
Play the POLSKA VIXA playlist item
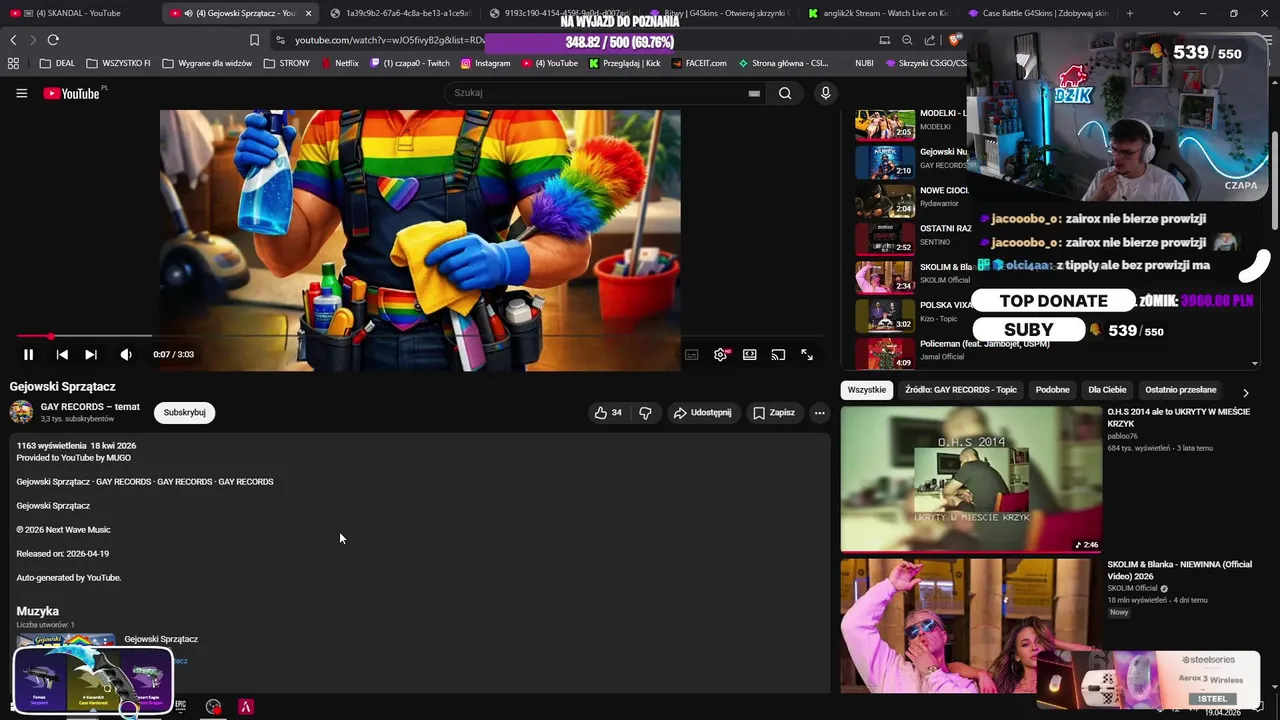point(912,314)
